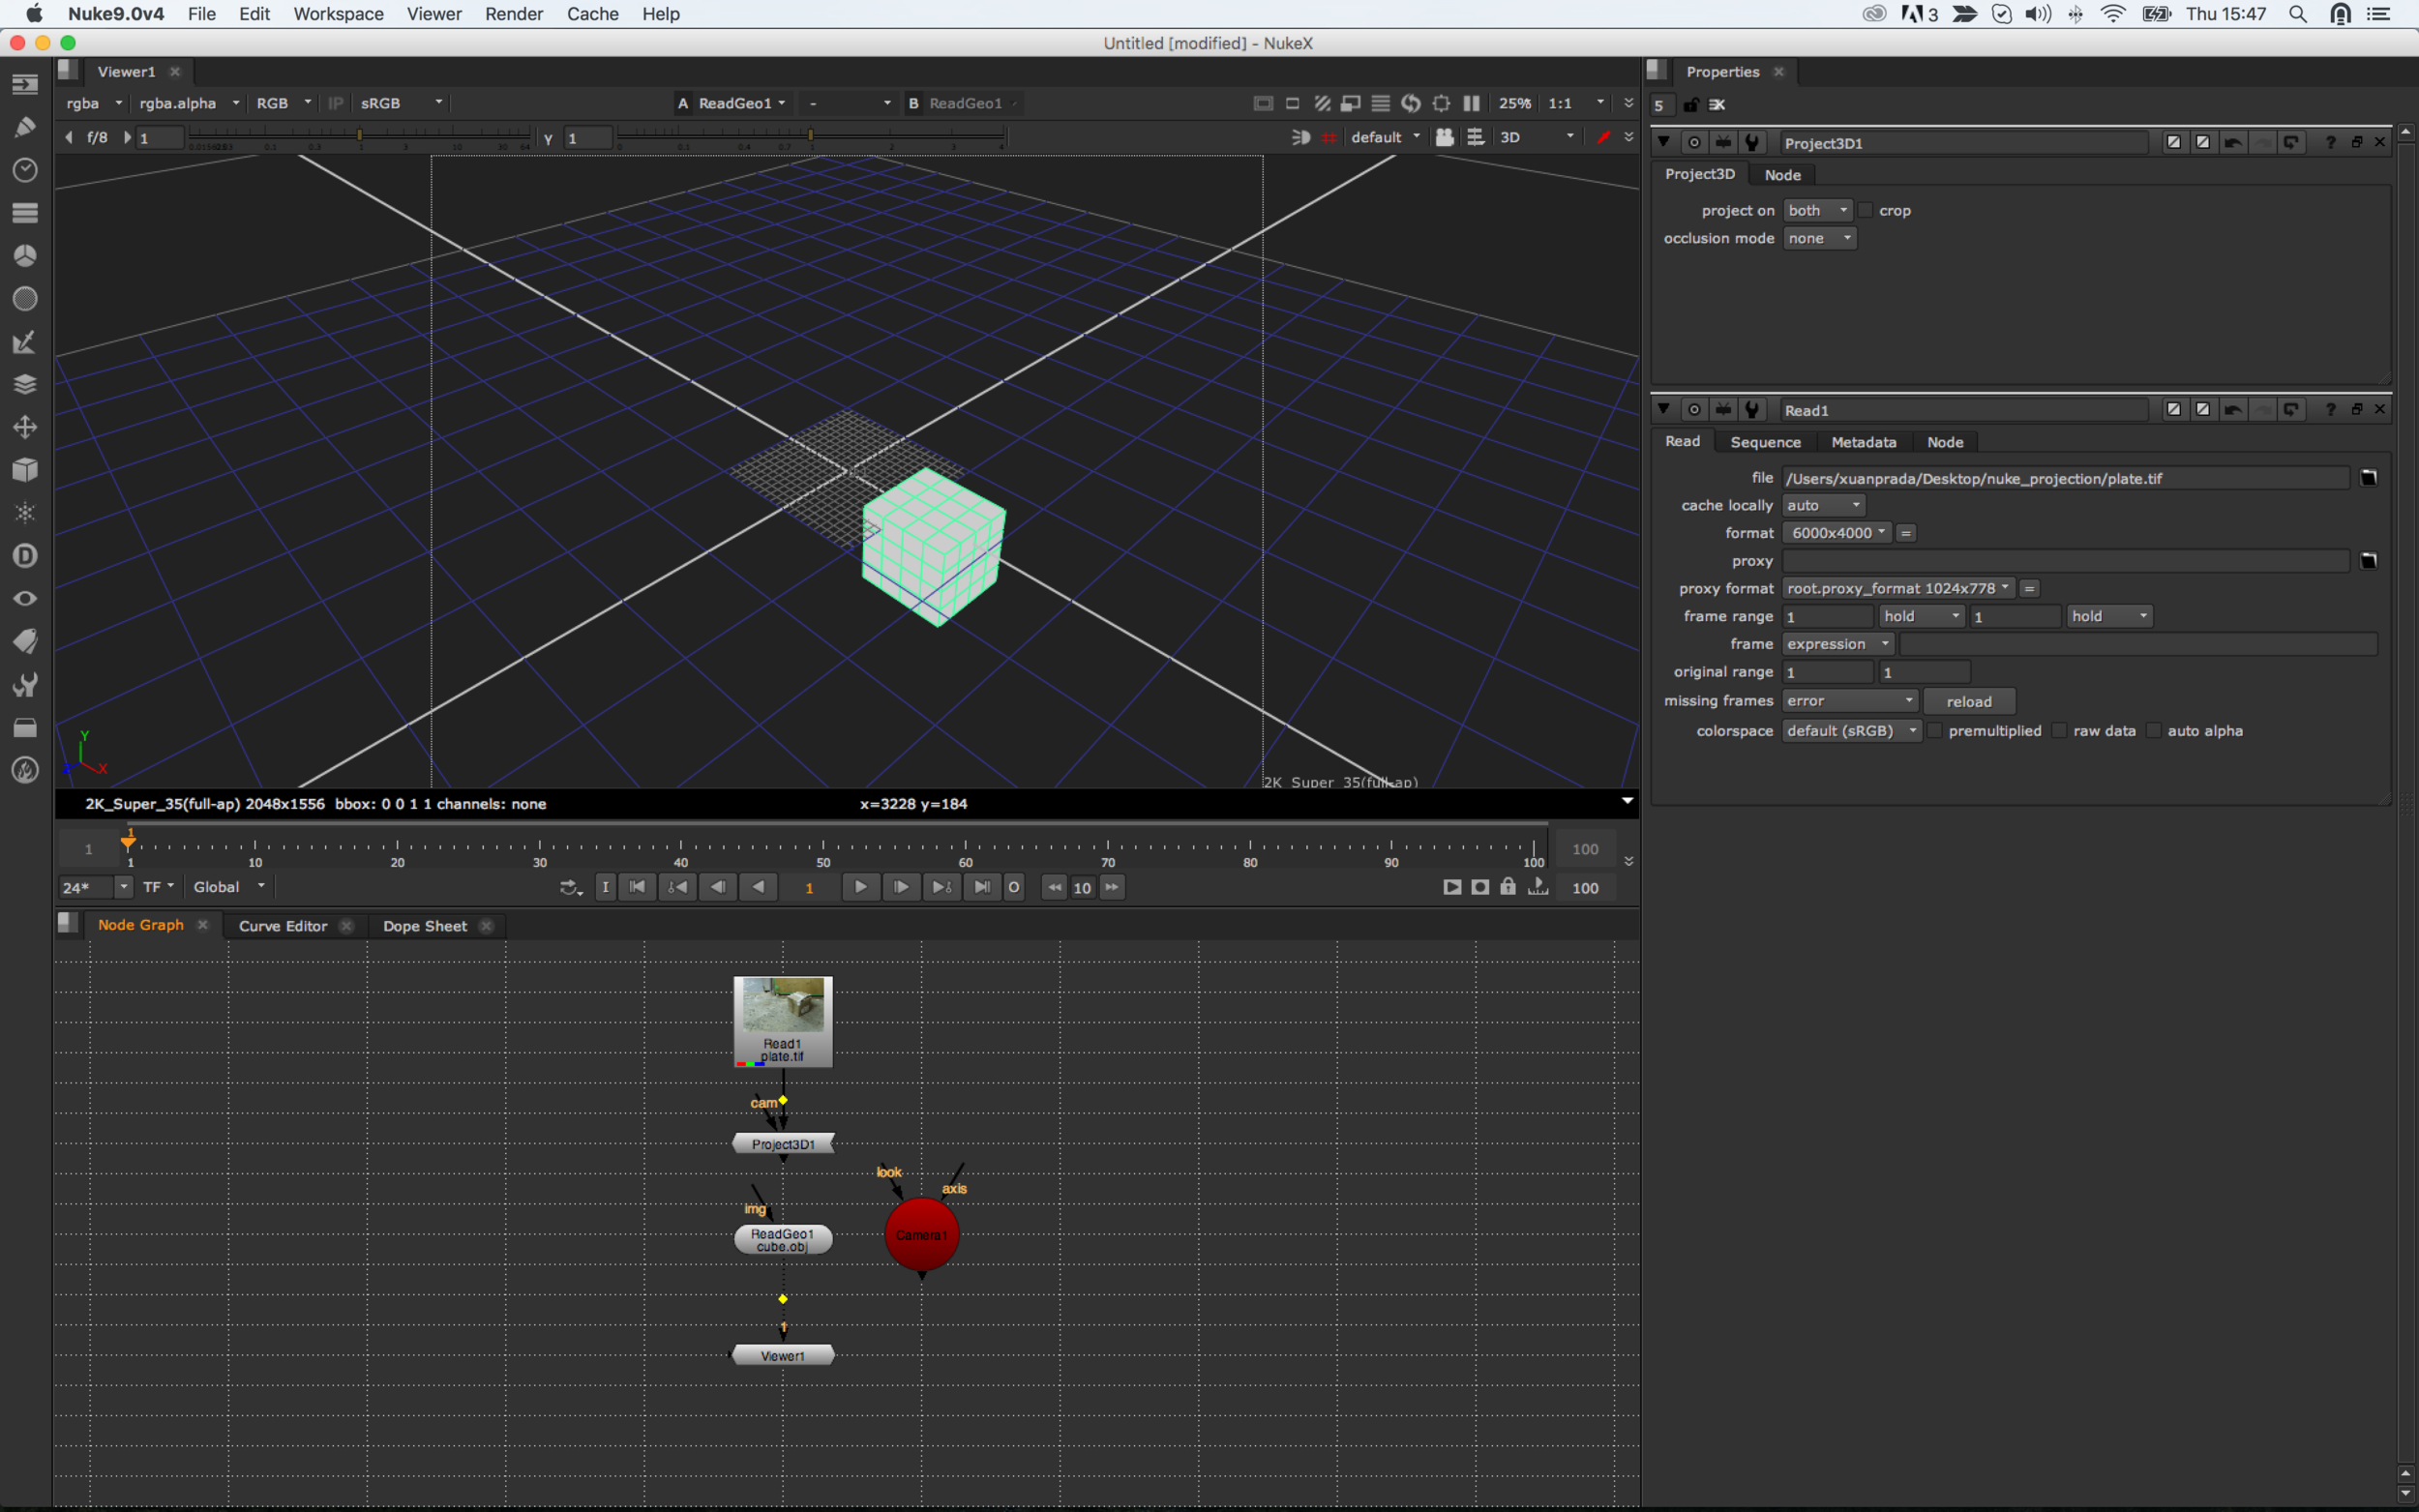Click the viewer gamma Y slider
This screenshot has height=1512, width=2419.
[810, 135]
